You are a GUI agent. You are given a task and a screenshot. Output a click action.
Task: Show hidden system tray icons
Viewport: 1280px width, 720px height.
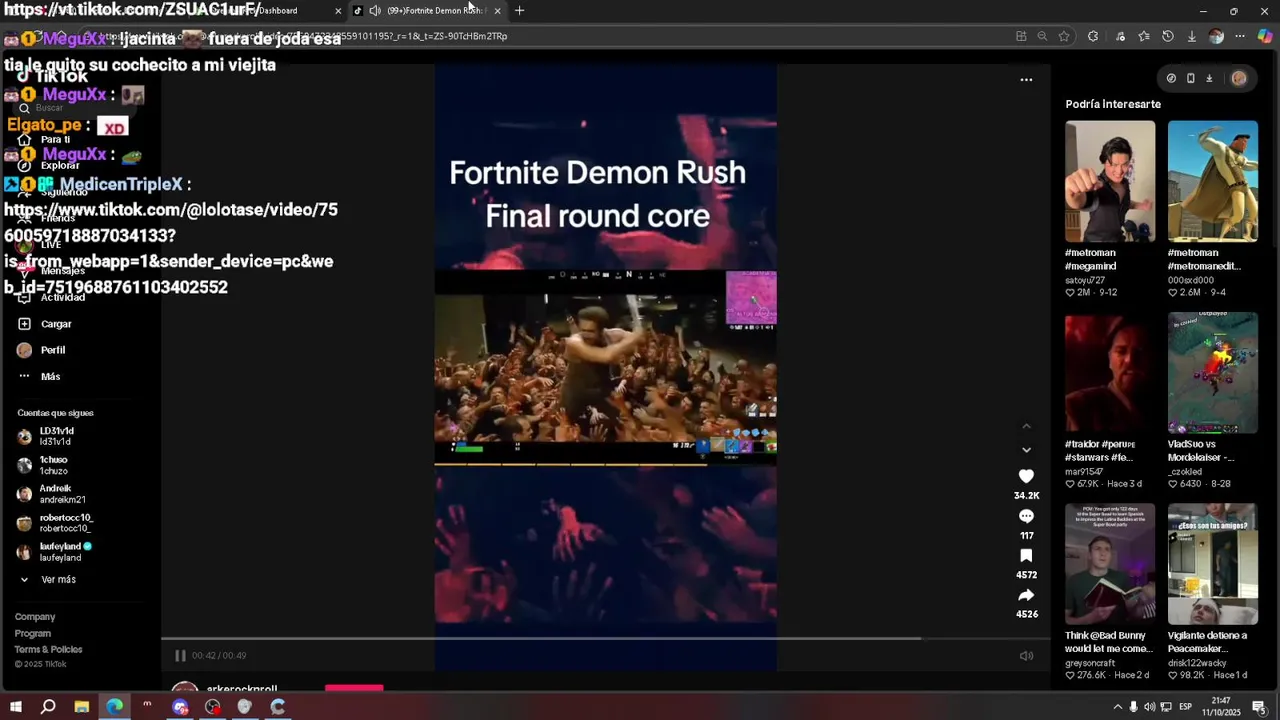coord(1118,707)
